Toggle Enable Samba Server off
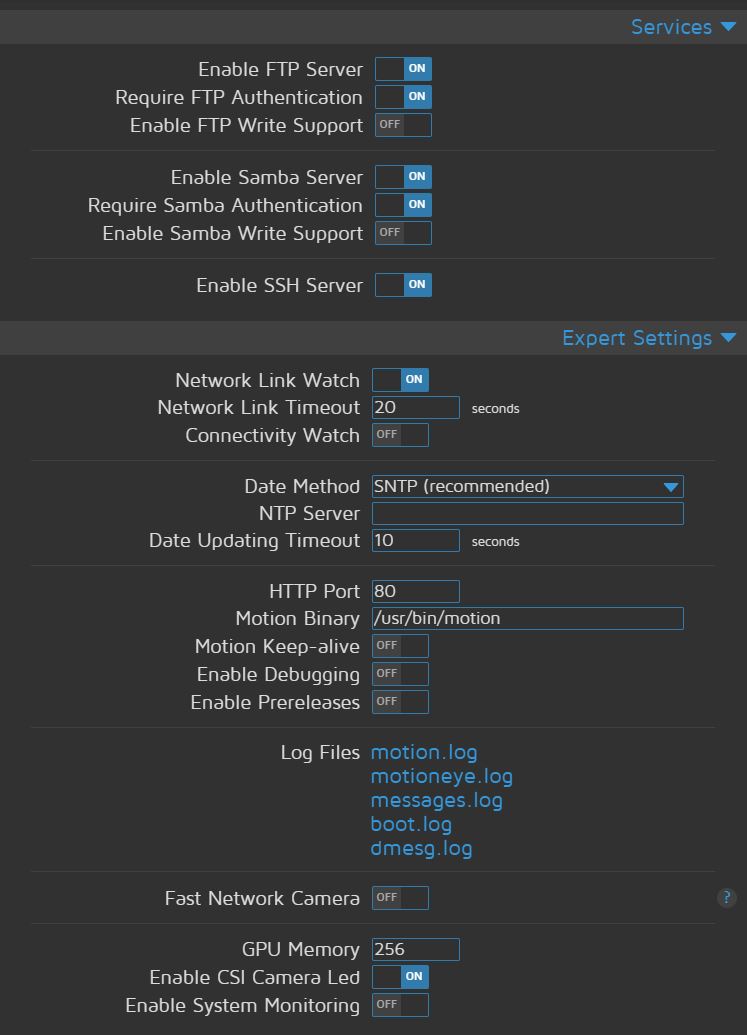747x1035 pixels. 403,177
